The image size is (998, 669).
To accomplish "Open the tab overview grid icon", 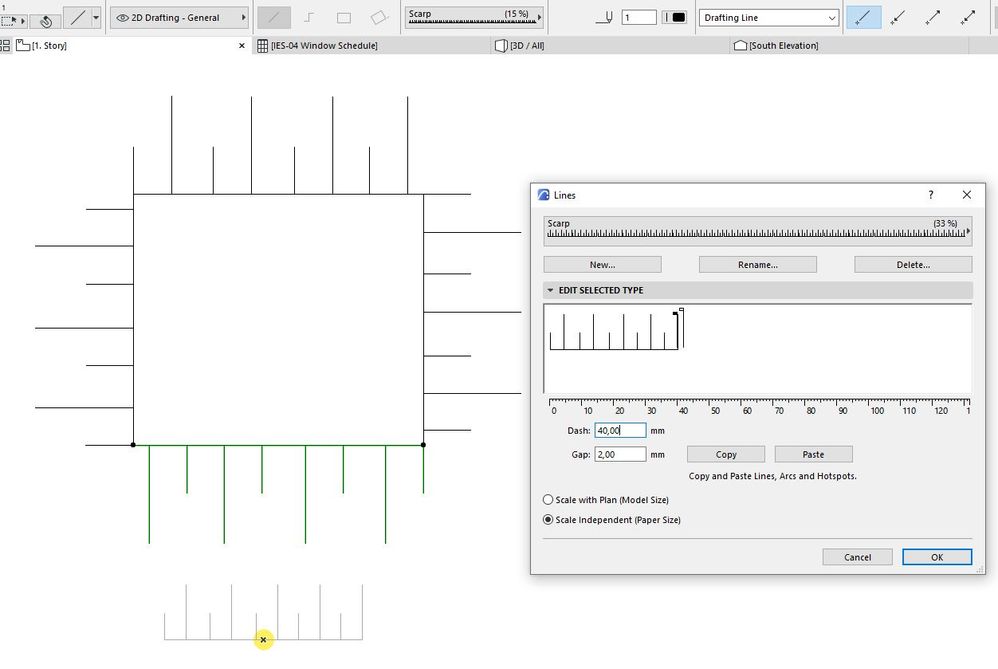I will (5, 45).
